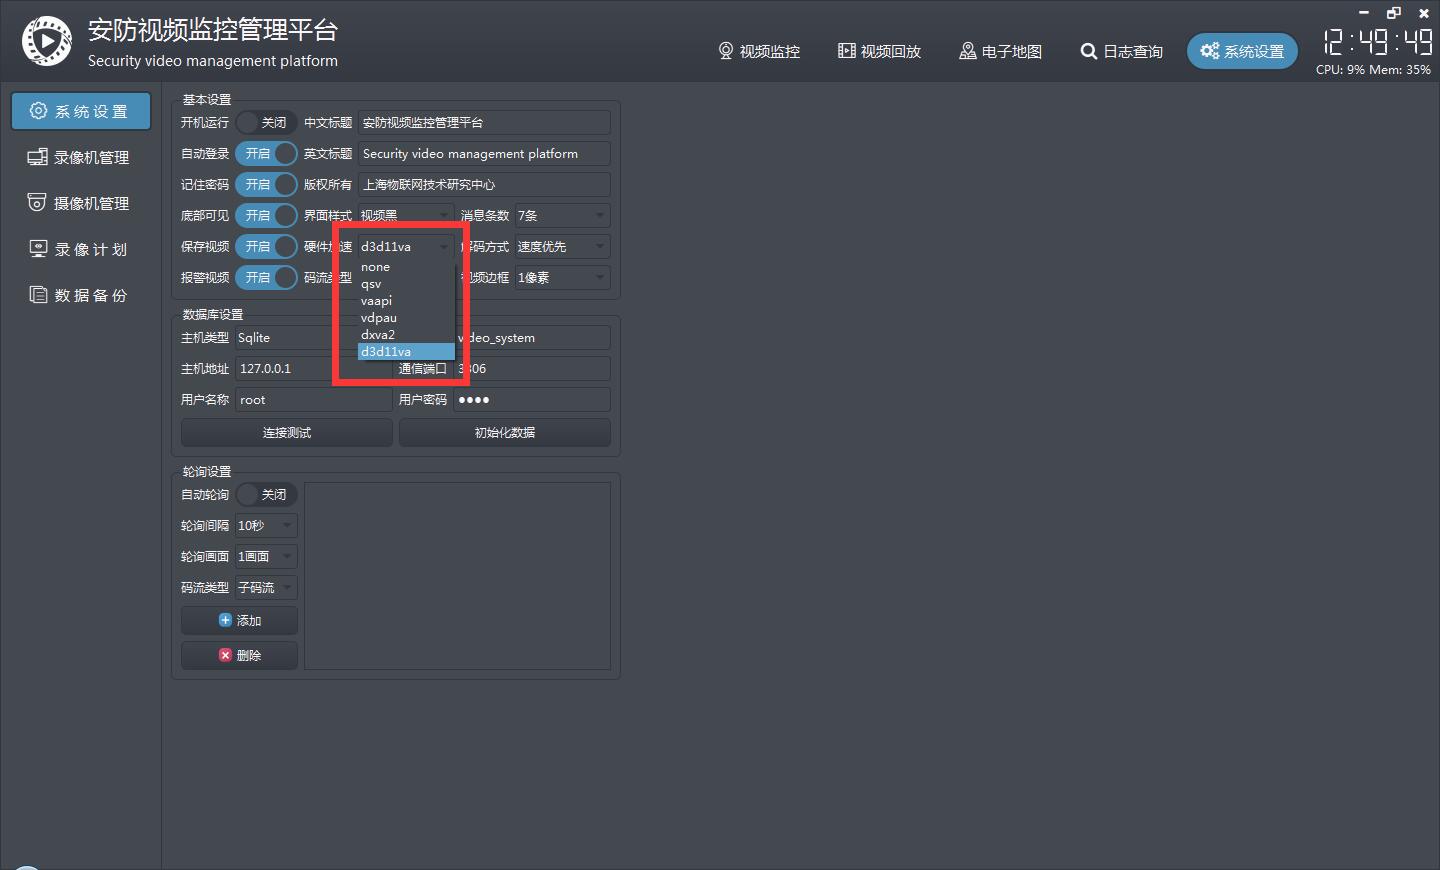Click the 英文标题 English title input field
The width and height of the screenshot is (1440, 870).
pos(484,154)
